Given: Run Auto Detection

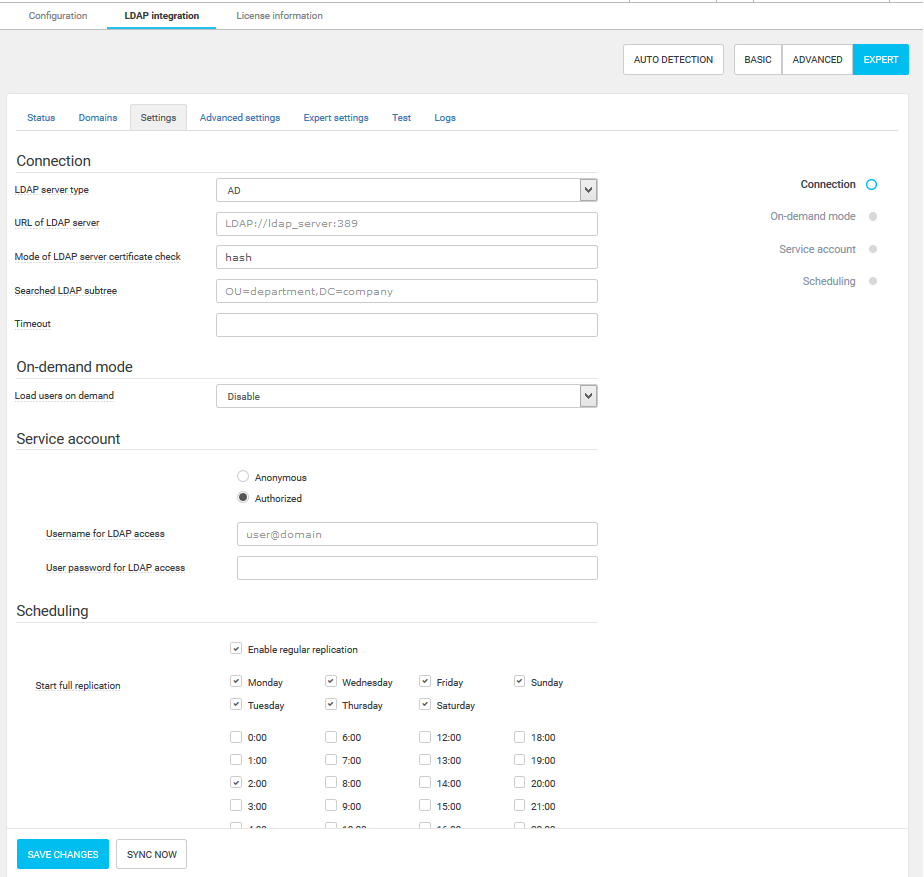Looking at the screenshot, I should click(673, 59).
